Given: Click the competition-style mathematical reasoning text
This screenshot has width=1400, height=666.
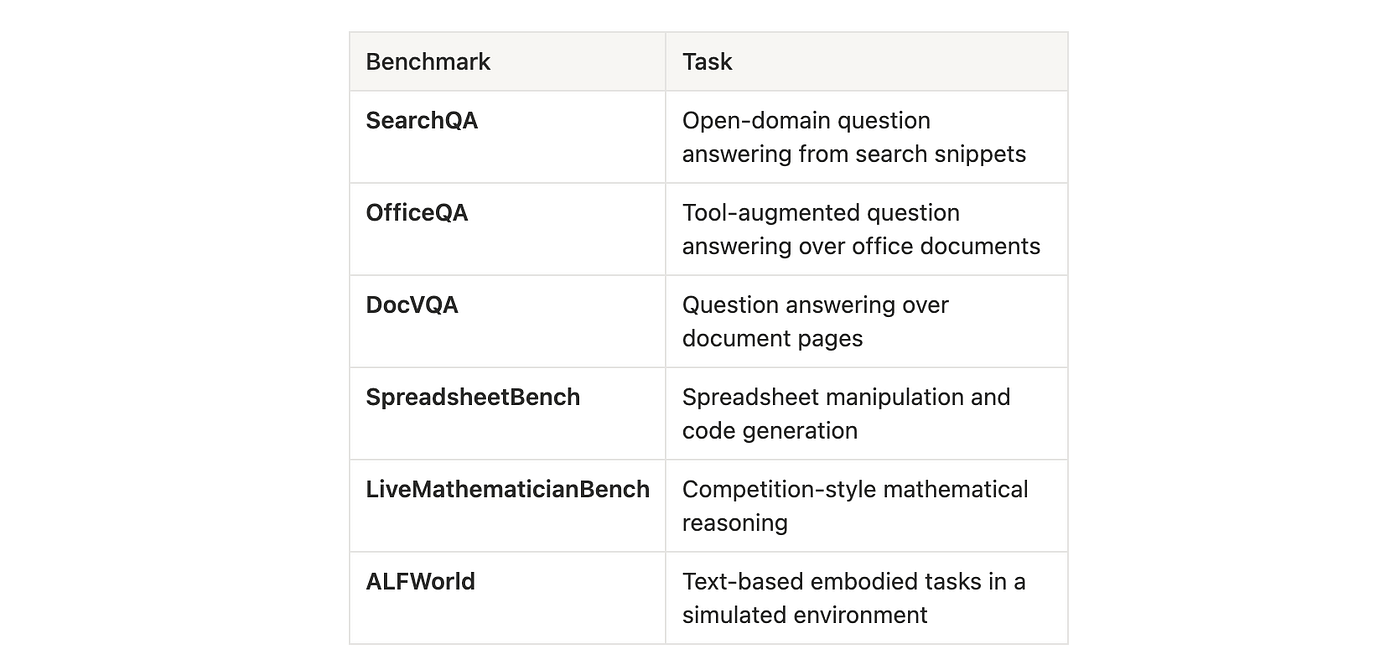Looking at the screenshot, I should coord(855,505).
